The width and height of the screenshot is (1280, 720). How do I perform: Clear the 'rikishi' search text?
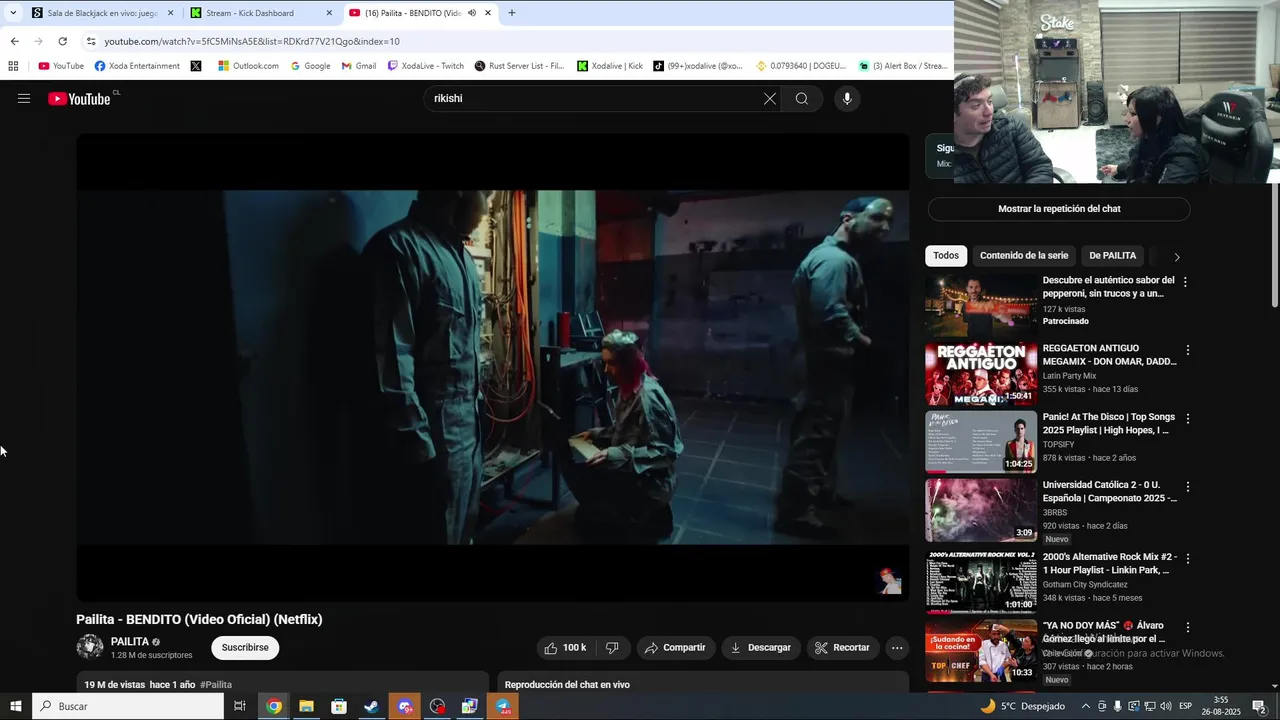click(769, 98)
